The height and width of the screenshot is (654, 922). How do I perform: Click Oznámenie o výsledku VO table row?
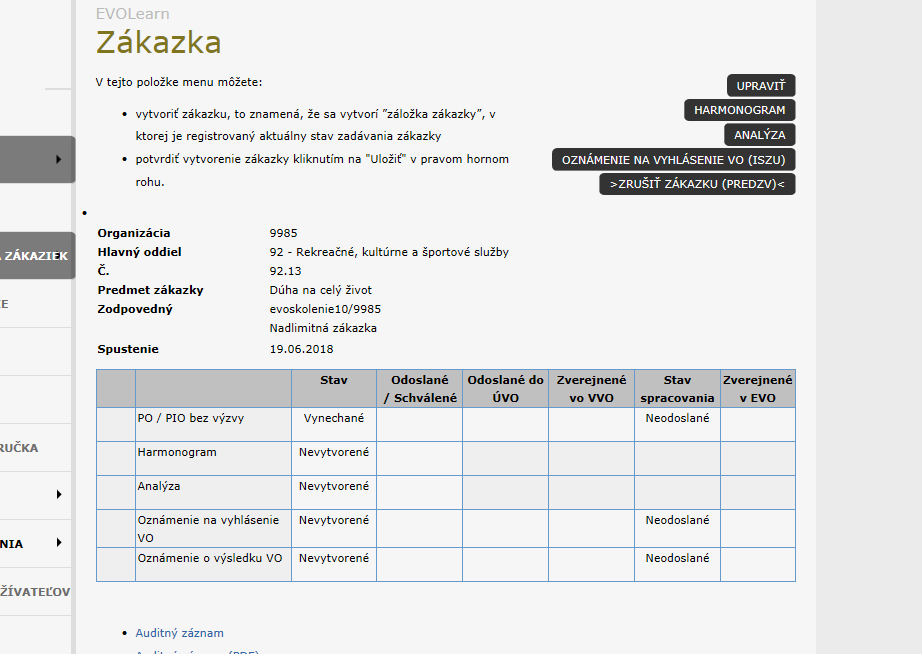(x=210, y=559)
